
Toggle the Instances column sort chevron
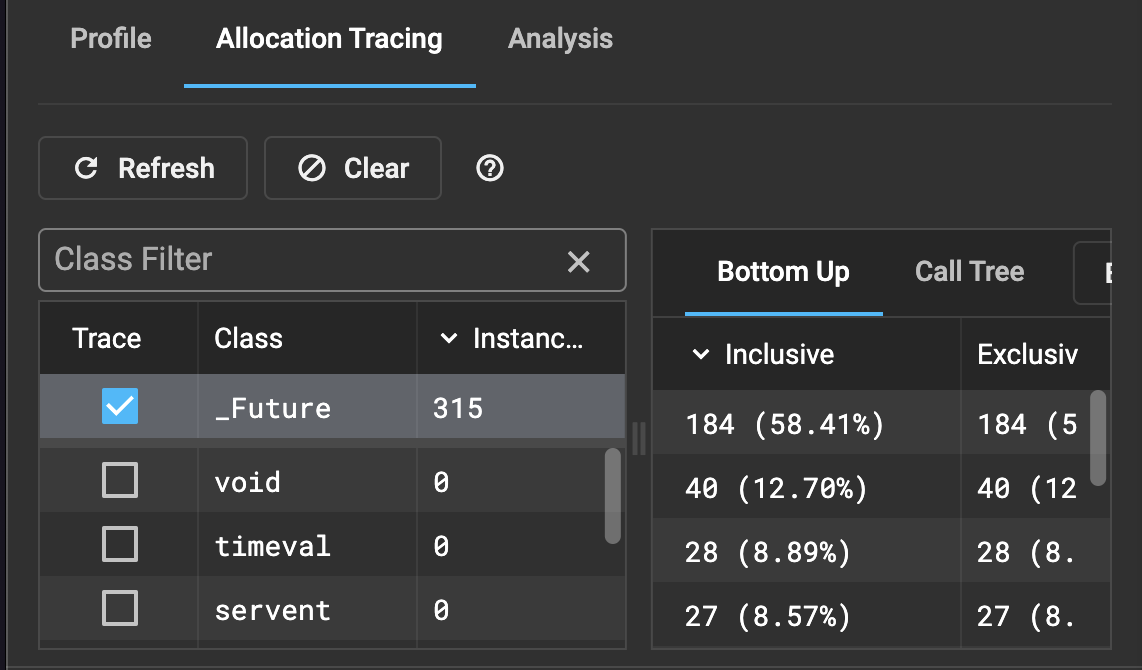[447, 338]
